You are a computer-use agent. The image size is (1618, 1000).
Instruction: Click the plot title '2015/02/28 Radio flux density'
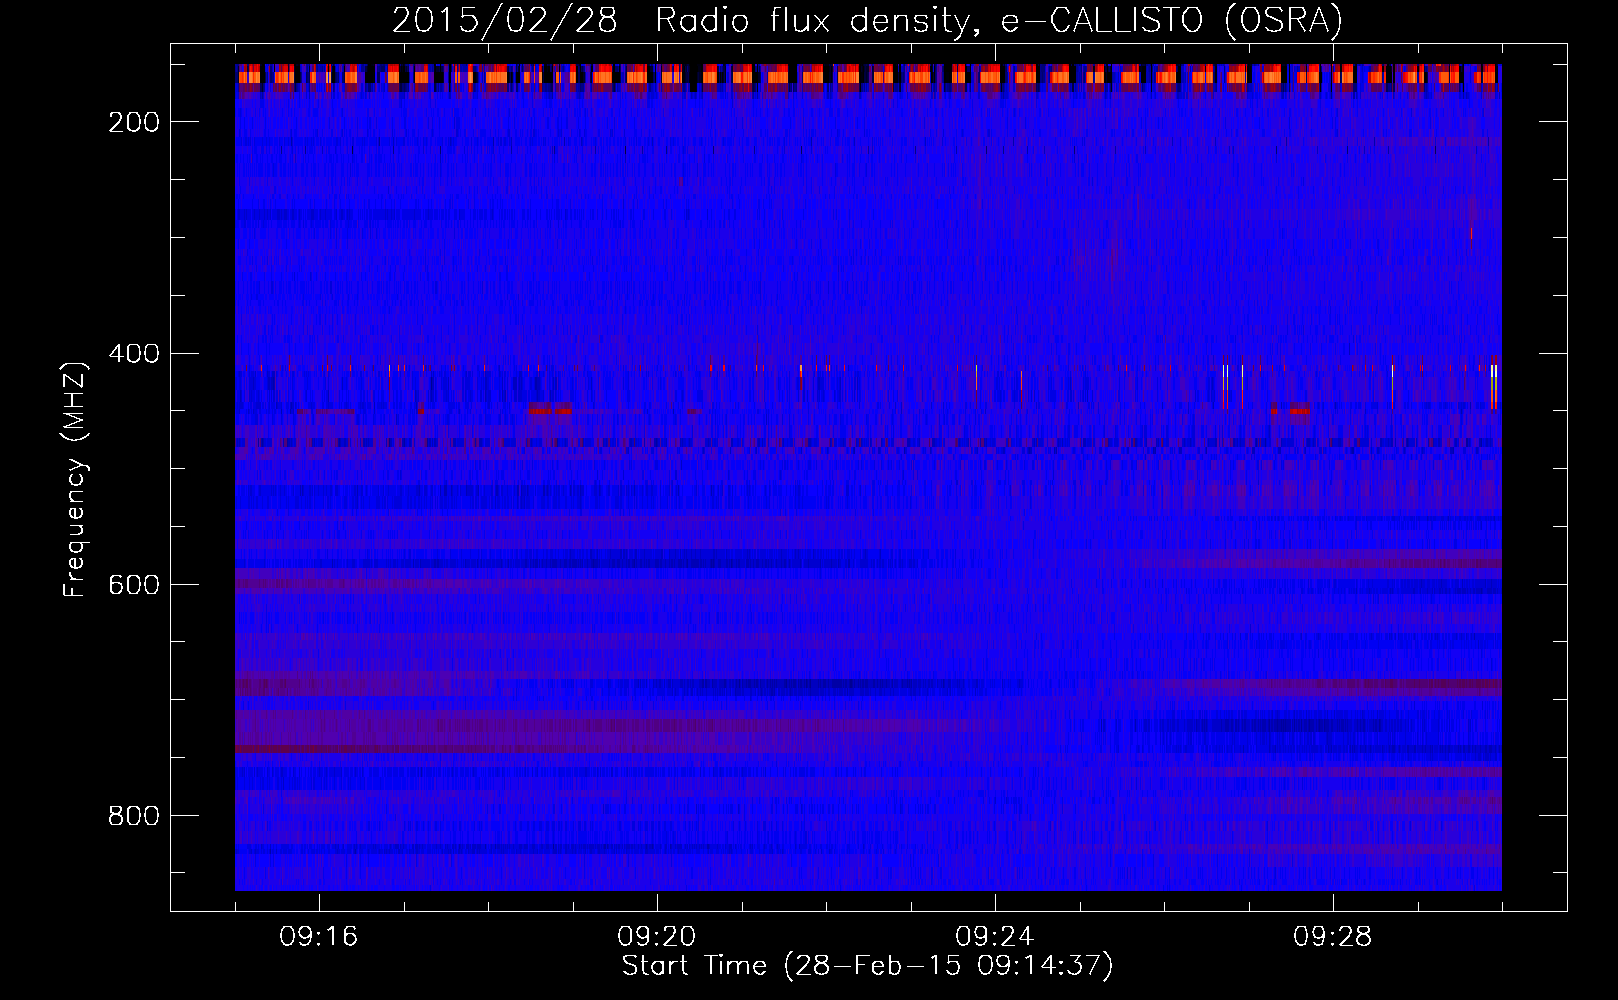867,20
